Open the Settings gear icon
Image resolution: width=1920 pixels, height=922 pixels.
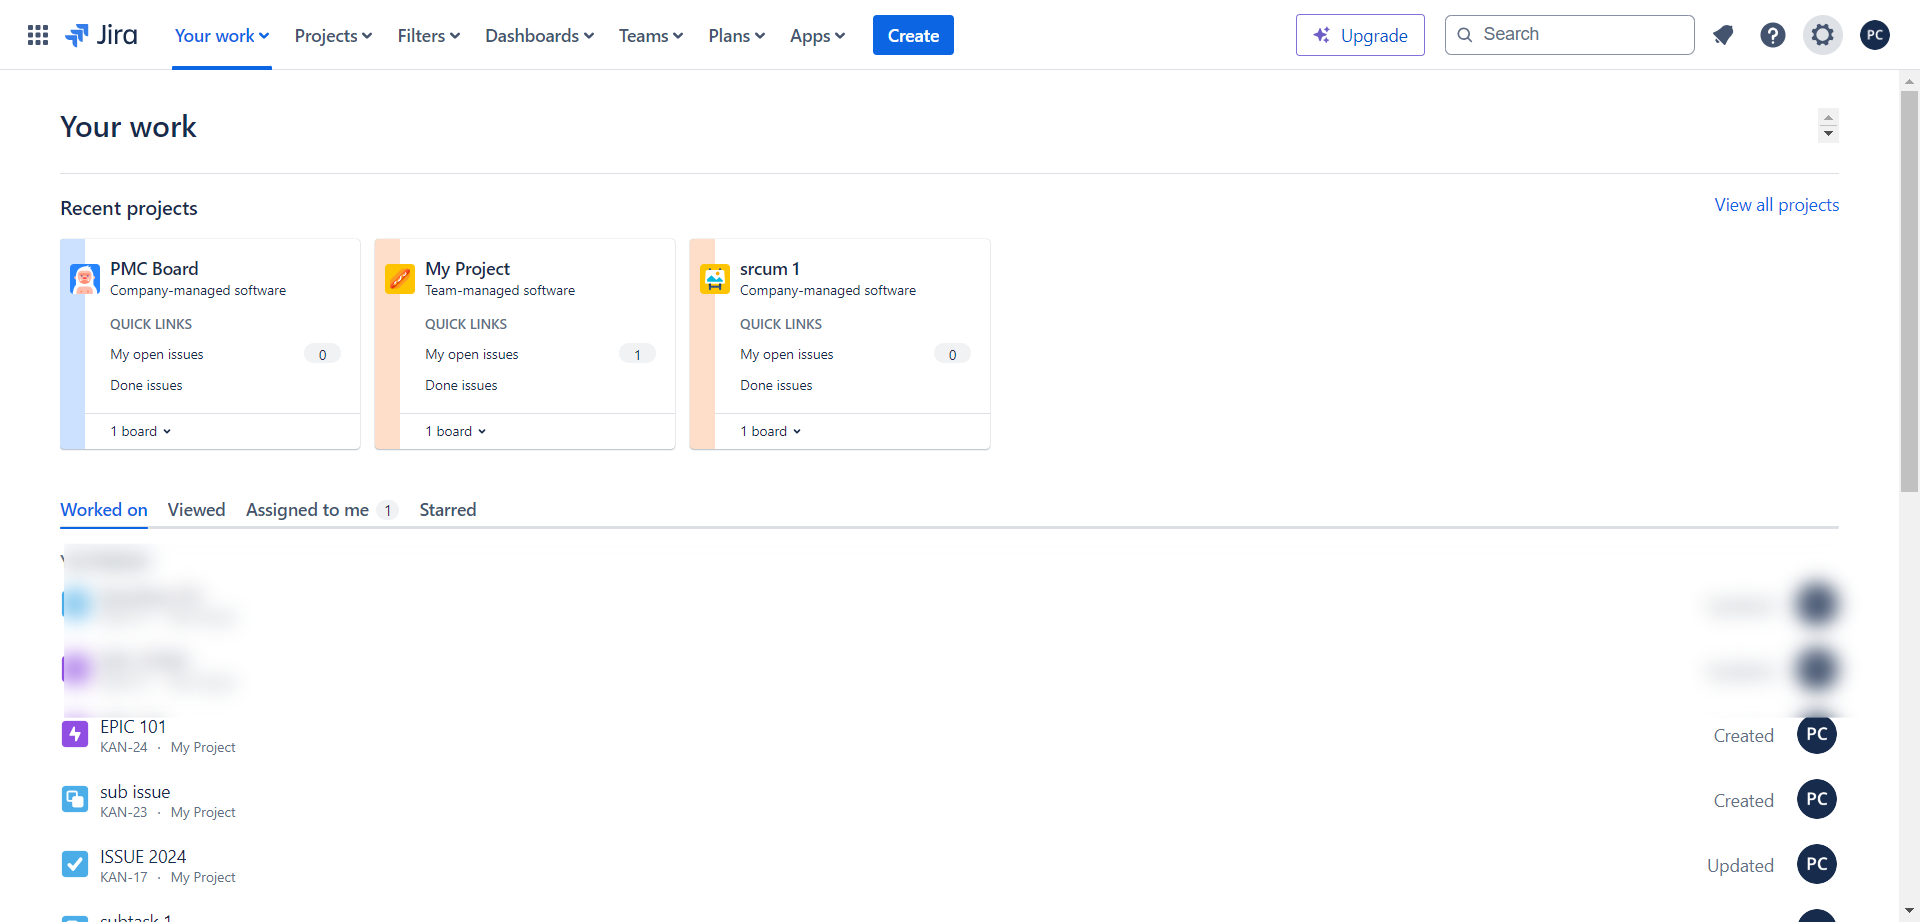[1823, 35]
